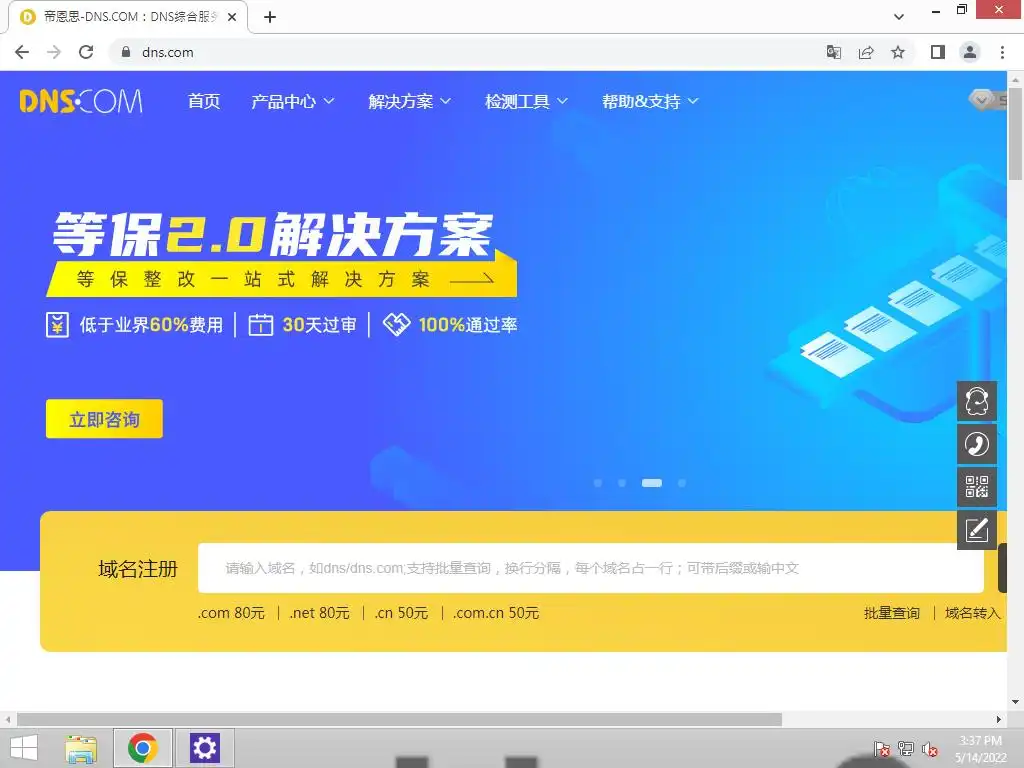
Task: Click the .cn 50元 price text
Action: coord(401,613)
